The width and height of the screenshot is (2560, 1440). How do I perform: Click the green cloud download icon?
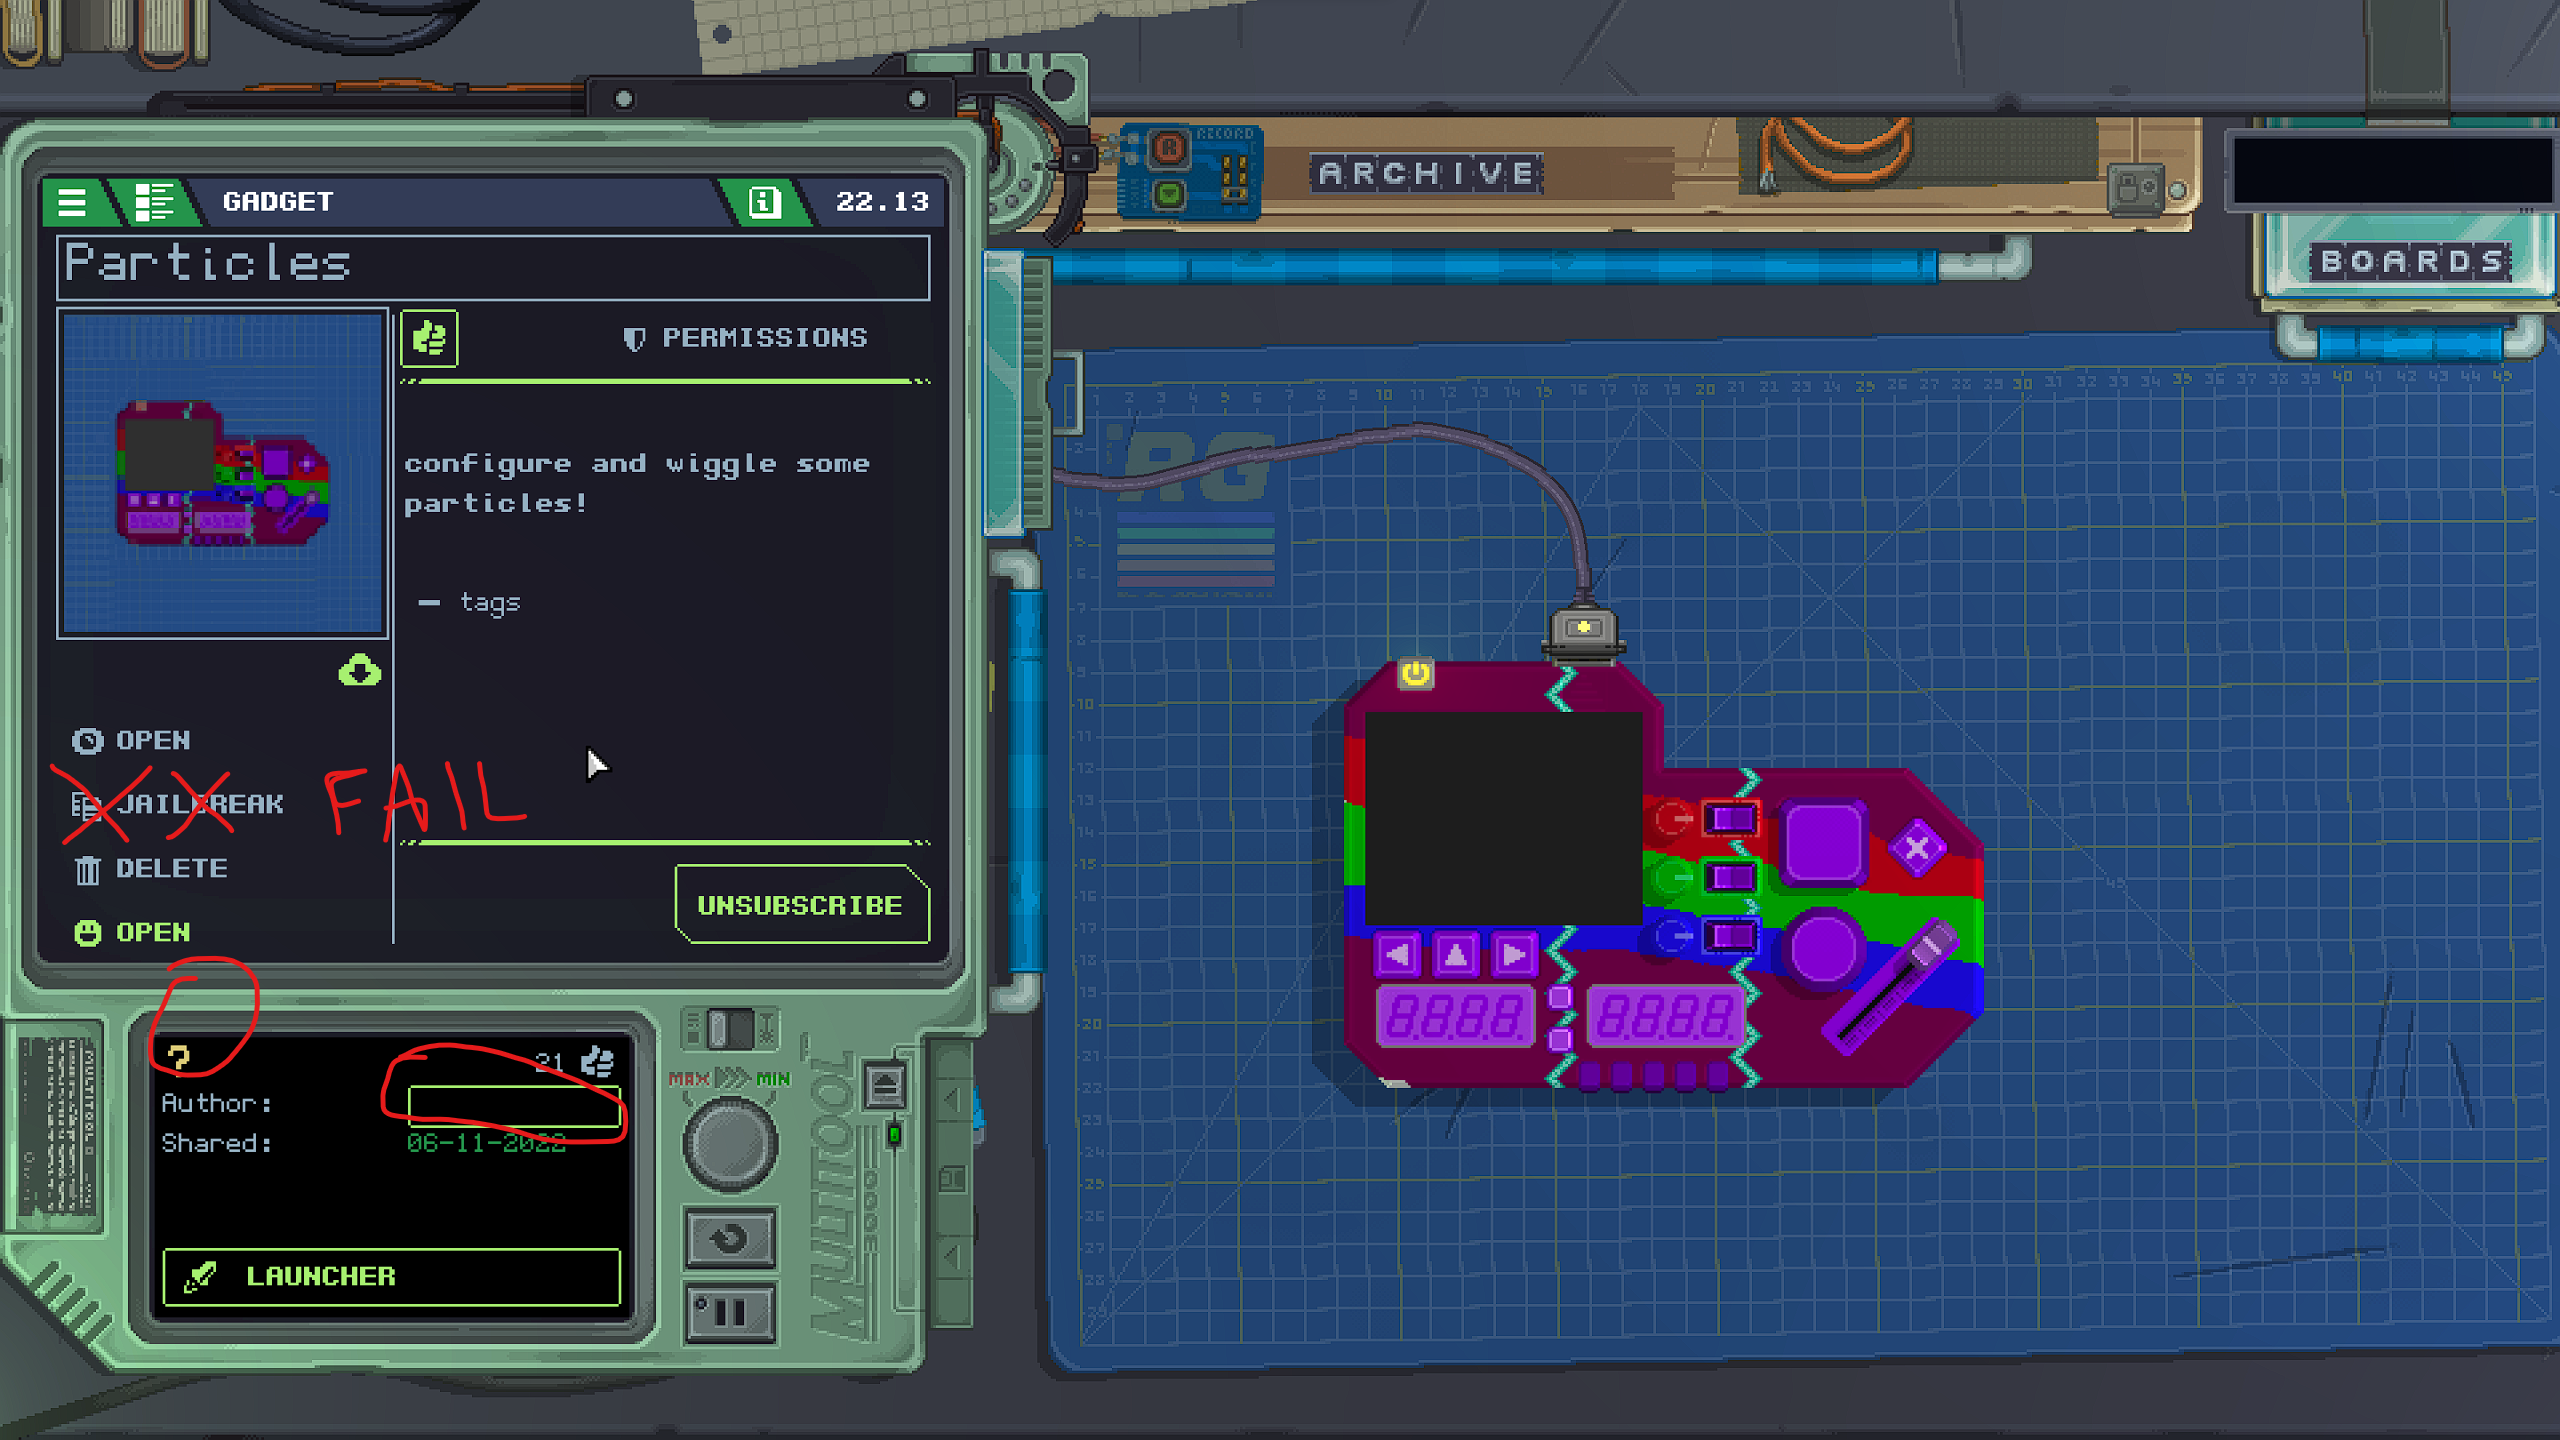pyautogui.click(x=360, y=671)
